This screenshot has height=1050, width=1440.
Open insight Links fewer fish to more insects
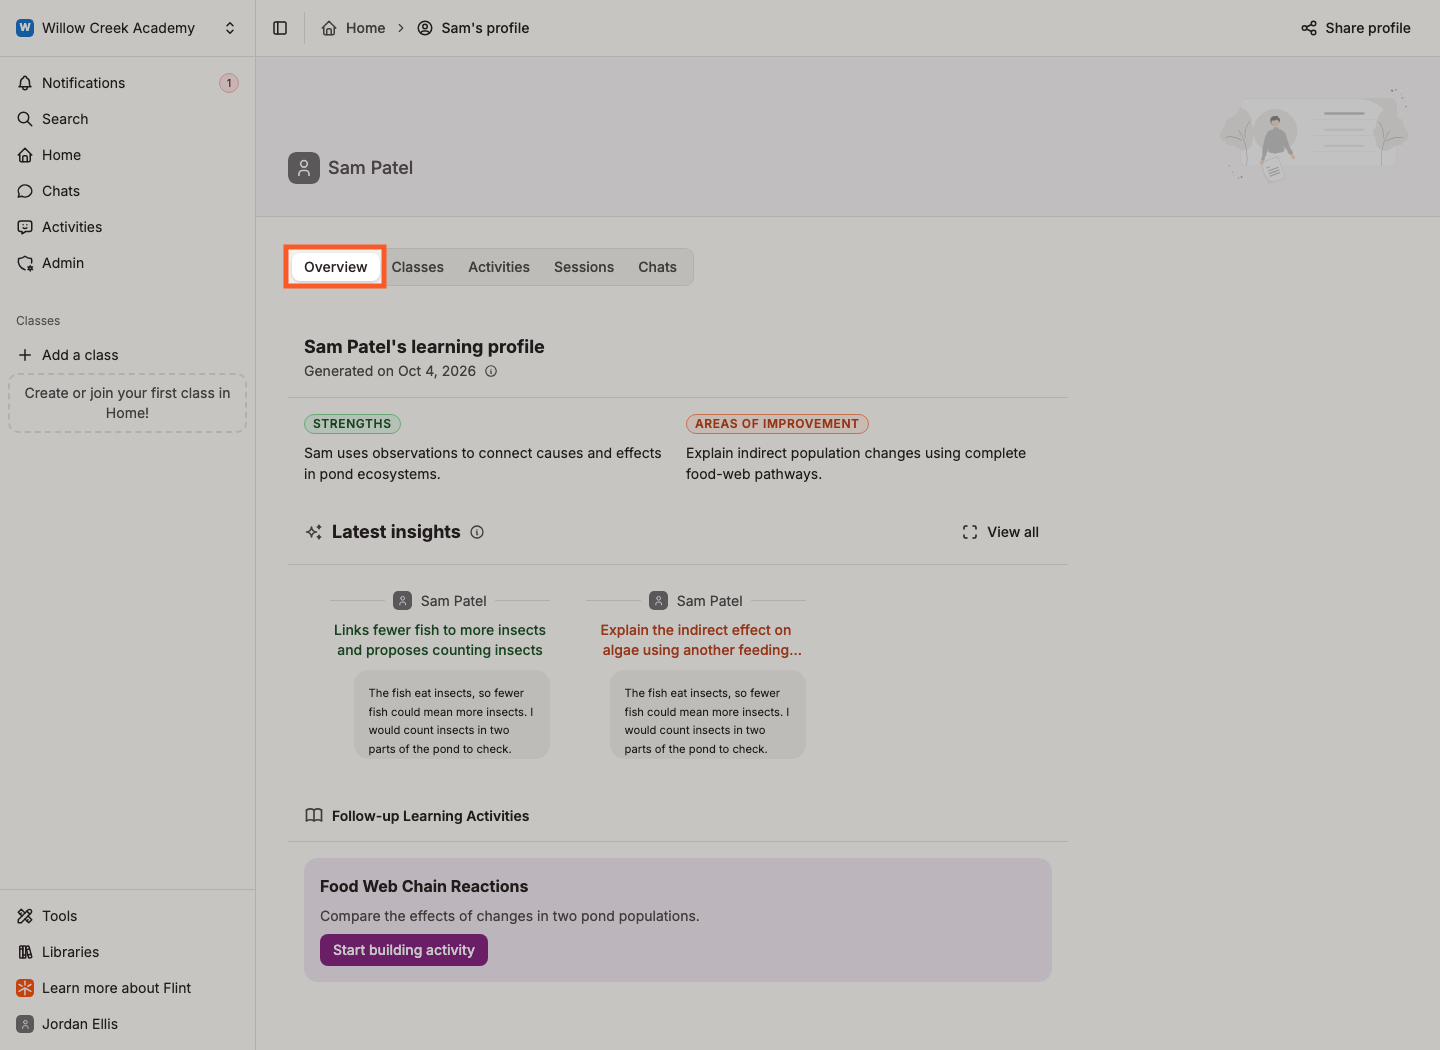(x=440, y=640)
